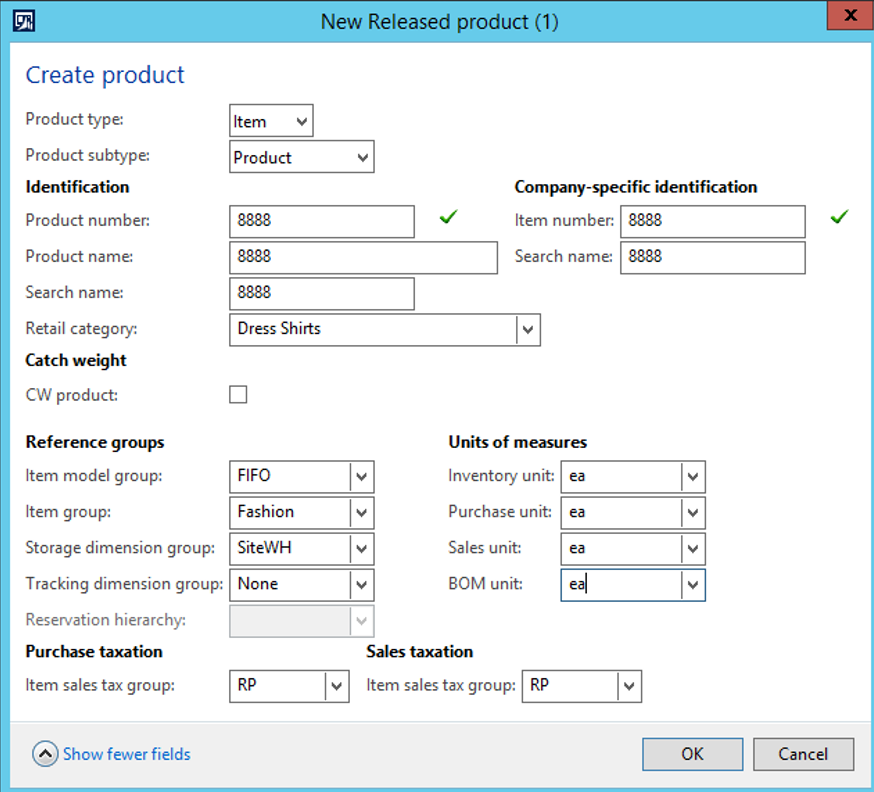
Task: Open the Inventory unit dropdown arrow
Action: (693, 477)
